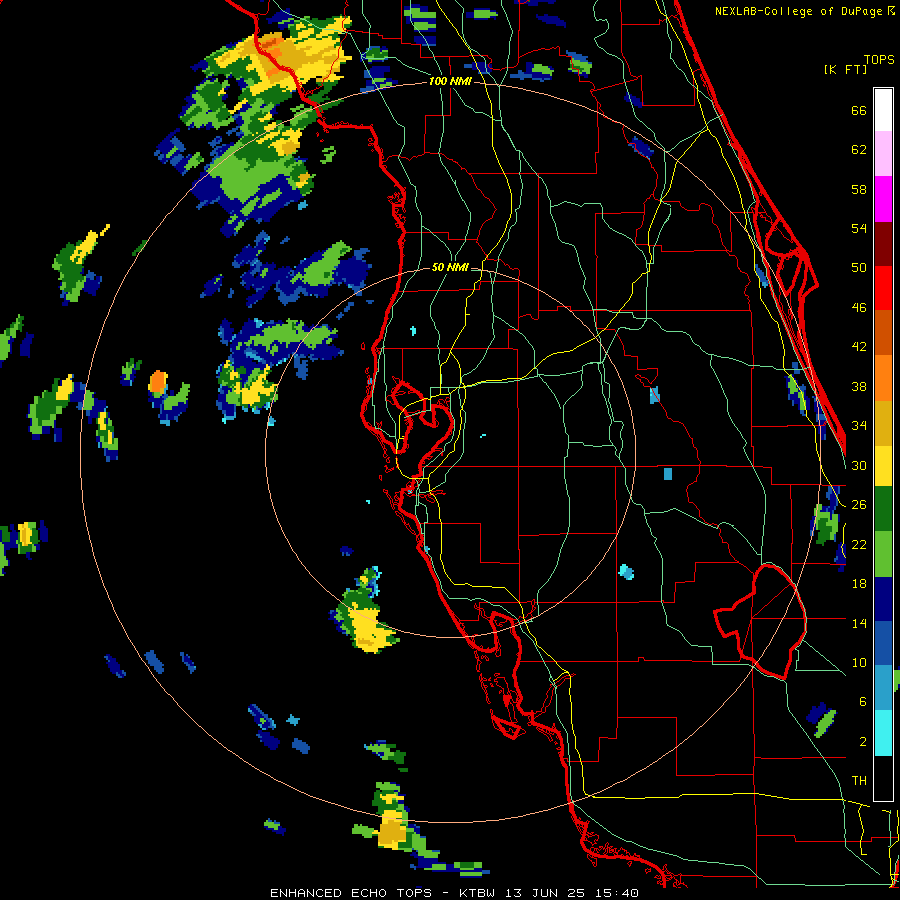The height and width of the screenshot is (900, 900).
Task: Select the light green legend swatch
Action: [x=883, y=554]
